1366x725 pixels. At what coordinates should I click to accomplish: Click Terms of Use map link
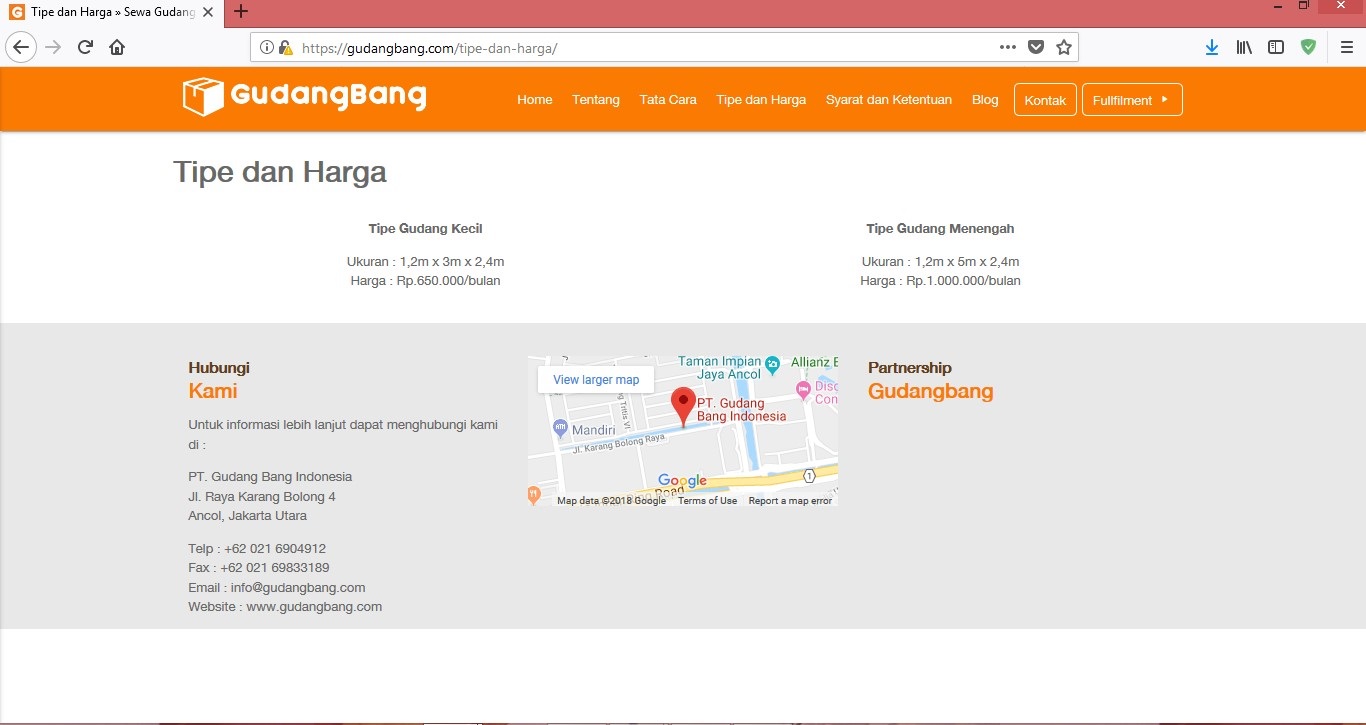[x=707, y=501]
